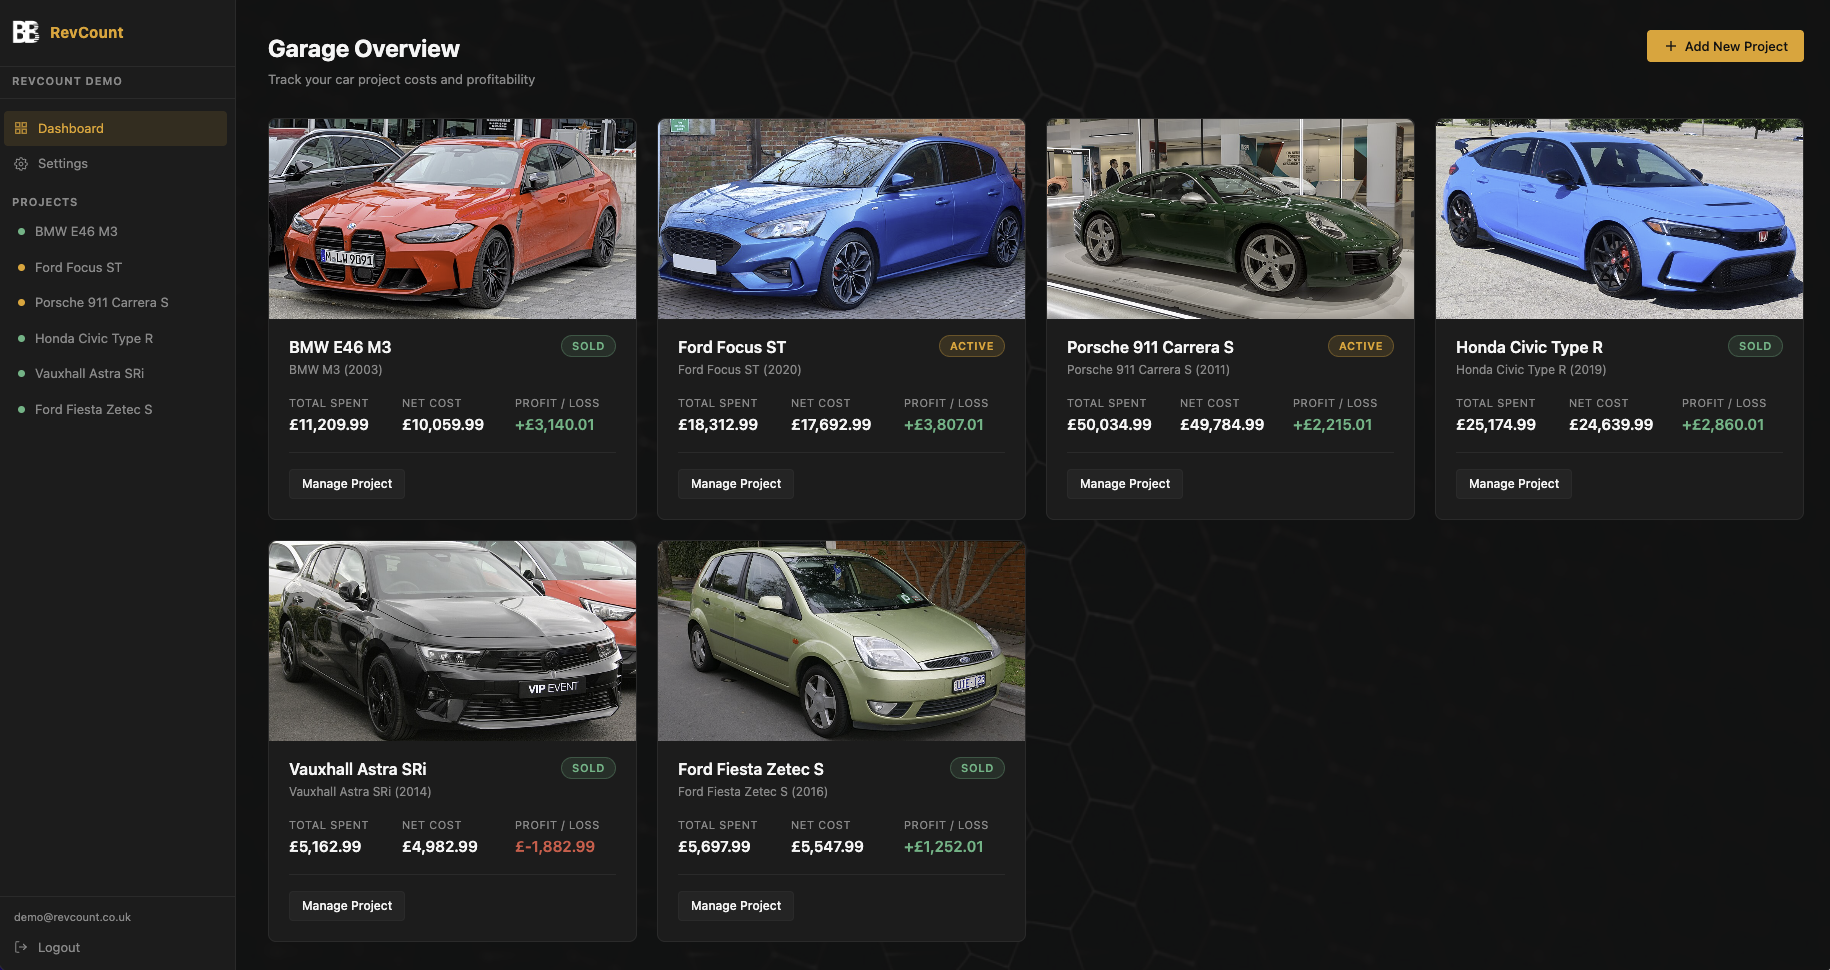The width and height of the screenshot is (1830, 970).
Task: Click the Ford Focus ST card title
Action: click(x=732, y=347)
